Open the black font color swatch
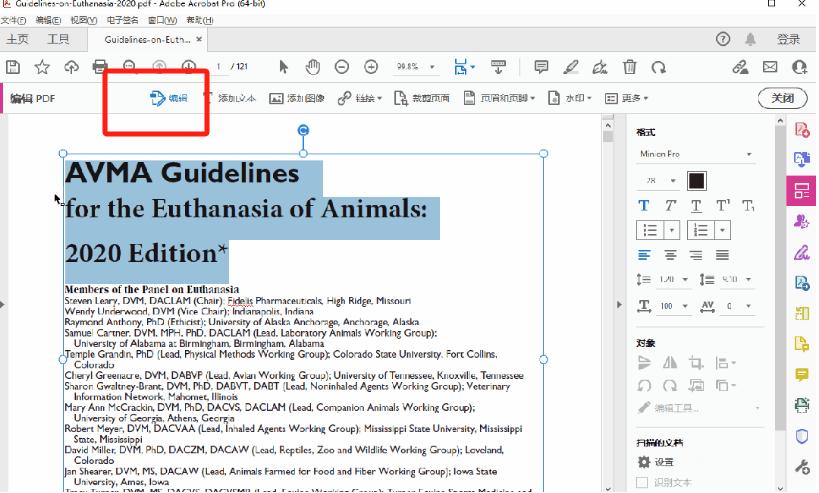The image size is (819, 493). pyautogui.click(x=697, y=181)
